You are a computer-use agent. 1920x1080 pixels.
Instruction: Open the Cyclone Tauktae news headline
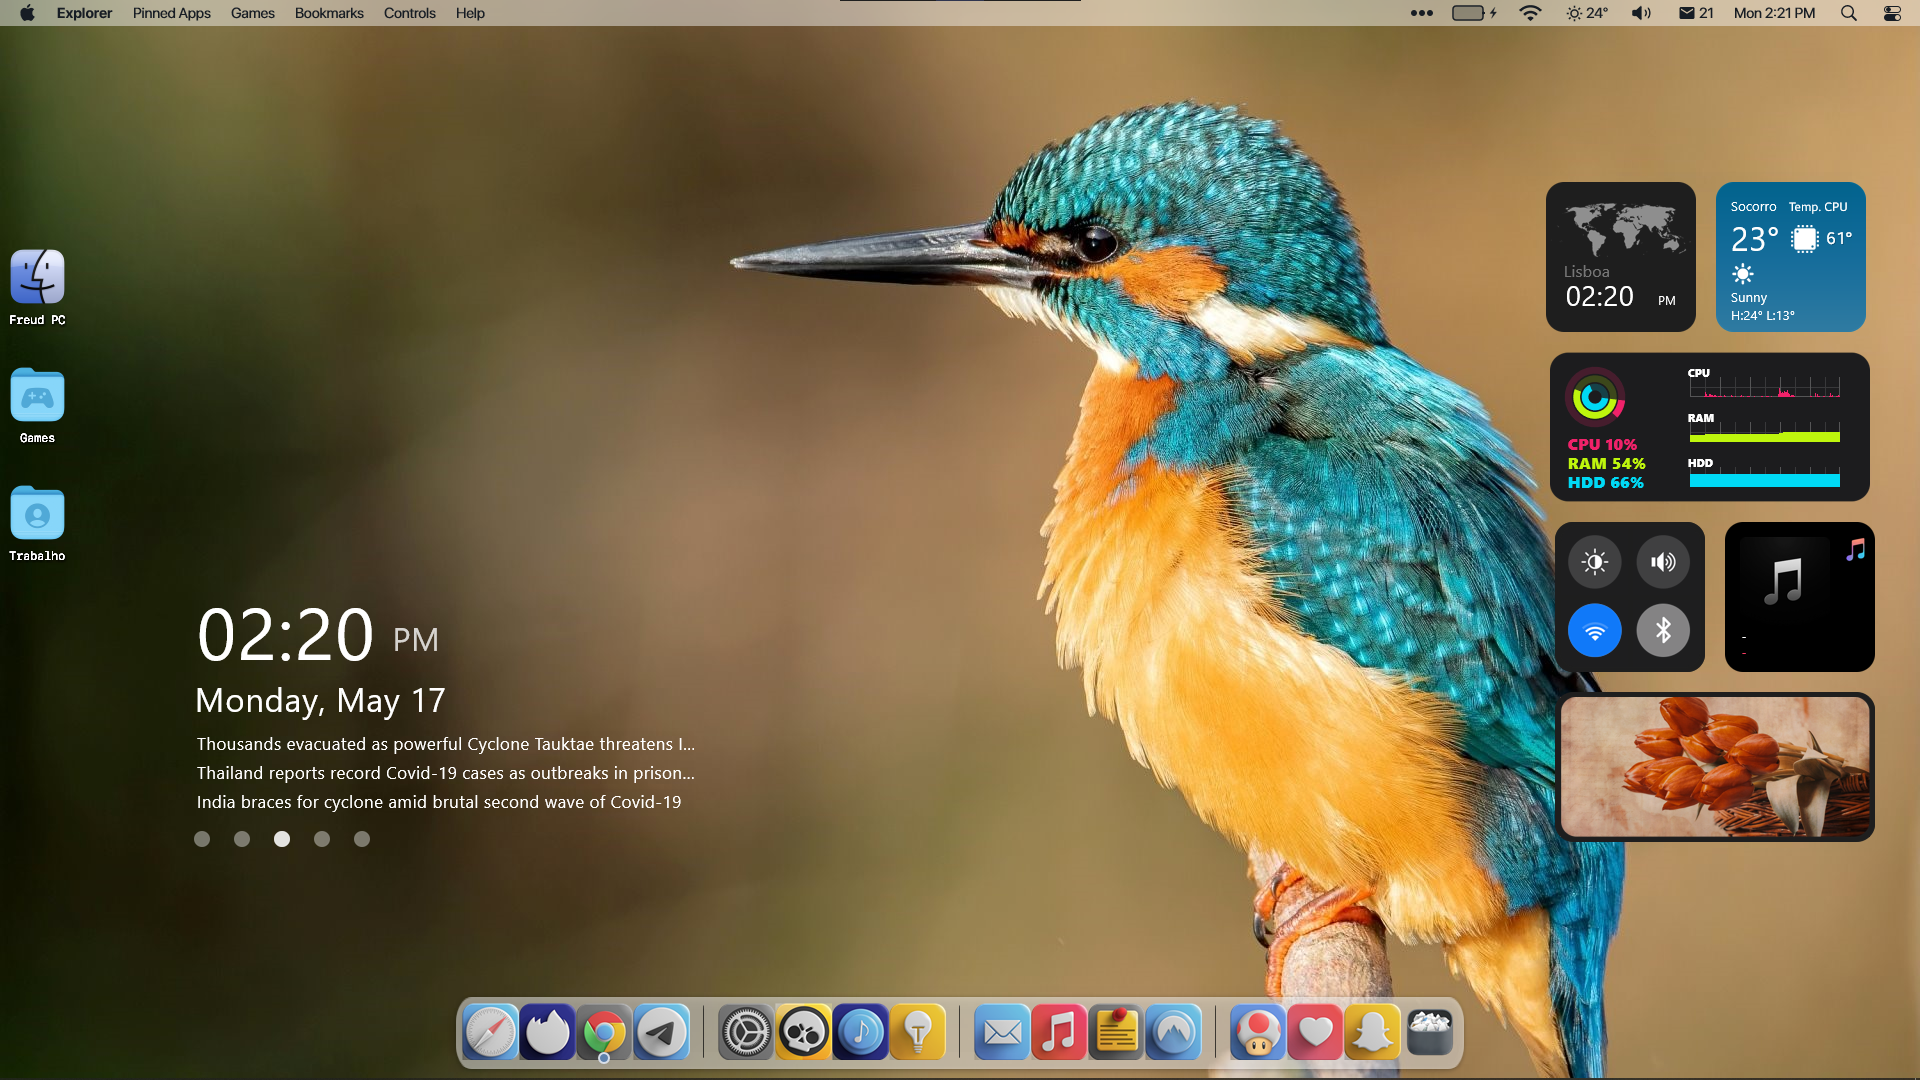(x=445, y=744)
